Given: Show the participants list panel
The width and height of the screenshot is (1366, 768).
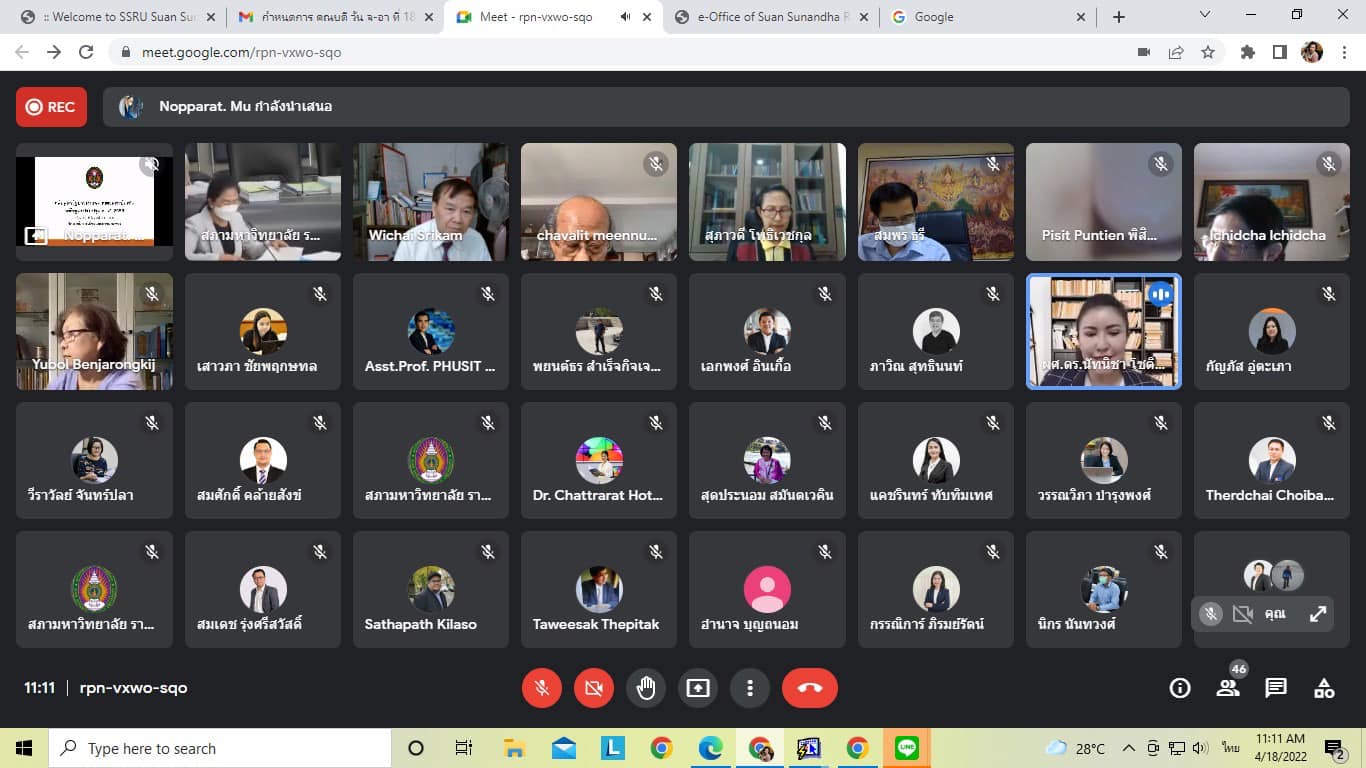Looking at the screenshot, I should [1228, 688].
